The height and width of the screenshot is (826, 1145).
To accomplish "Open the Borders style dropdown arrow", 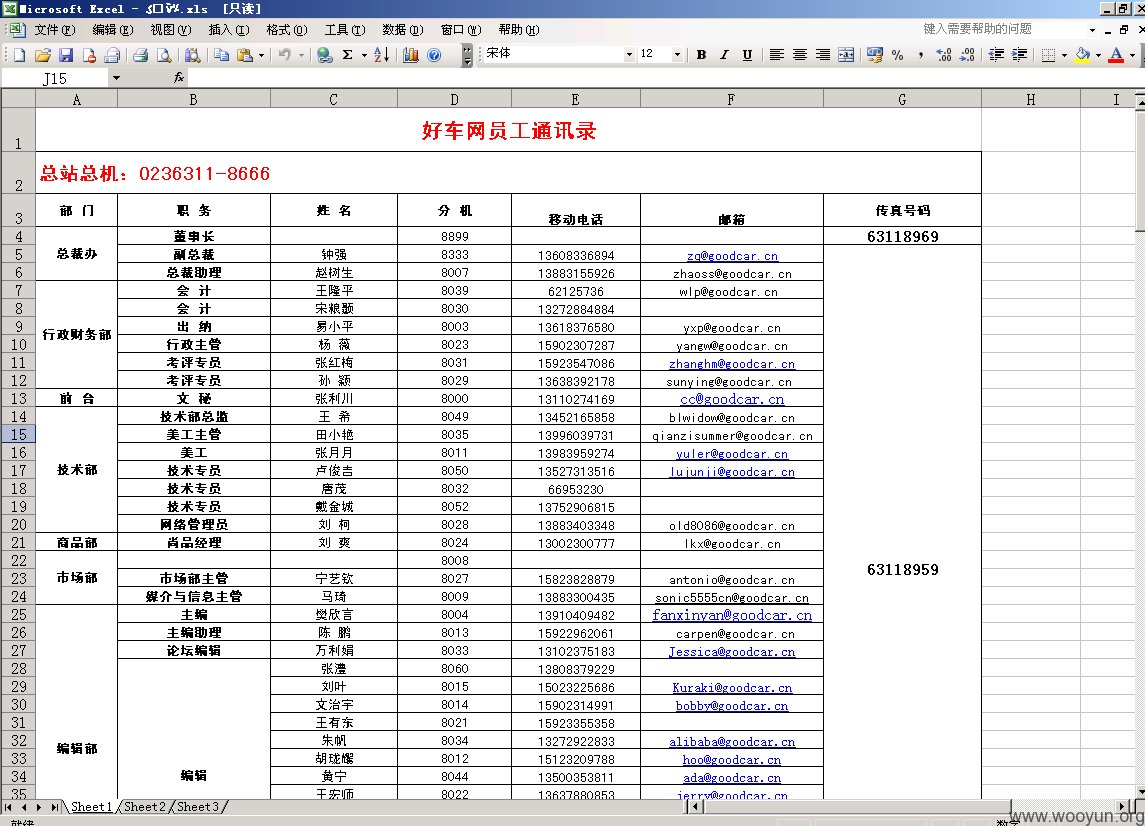I will click(1064, 55).
